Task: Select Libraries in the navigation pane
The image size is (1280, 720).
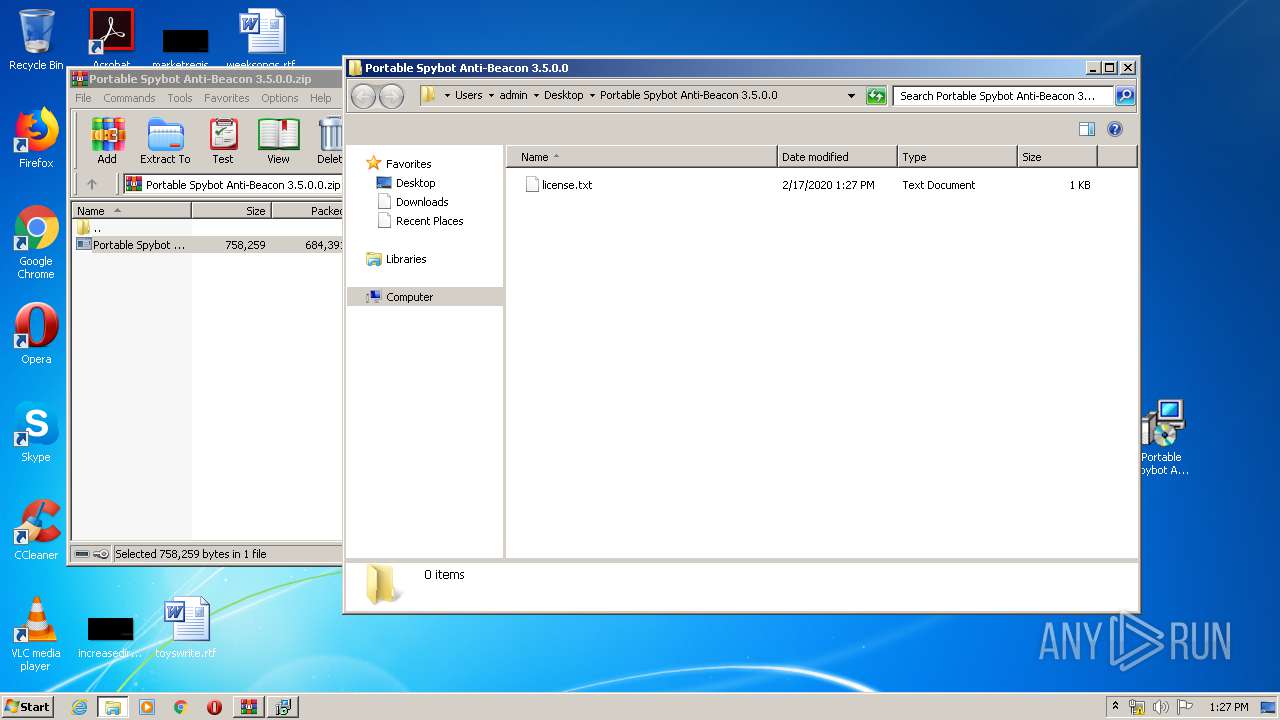Action: click(x=406, y=259)
